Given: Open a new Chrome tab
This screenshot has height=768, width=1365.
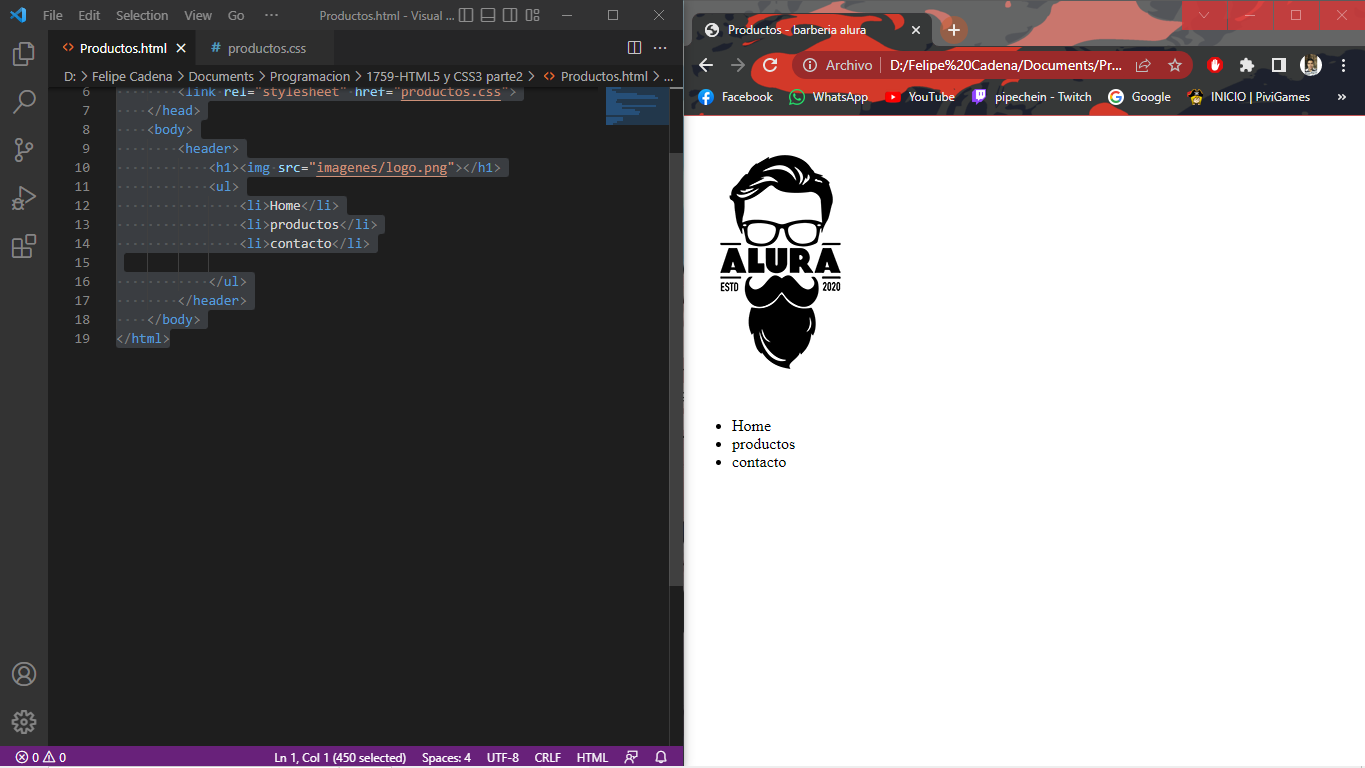Looking at the screenshot, I should [954, 30].
